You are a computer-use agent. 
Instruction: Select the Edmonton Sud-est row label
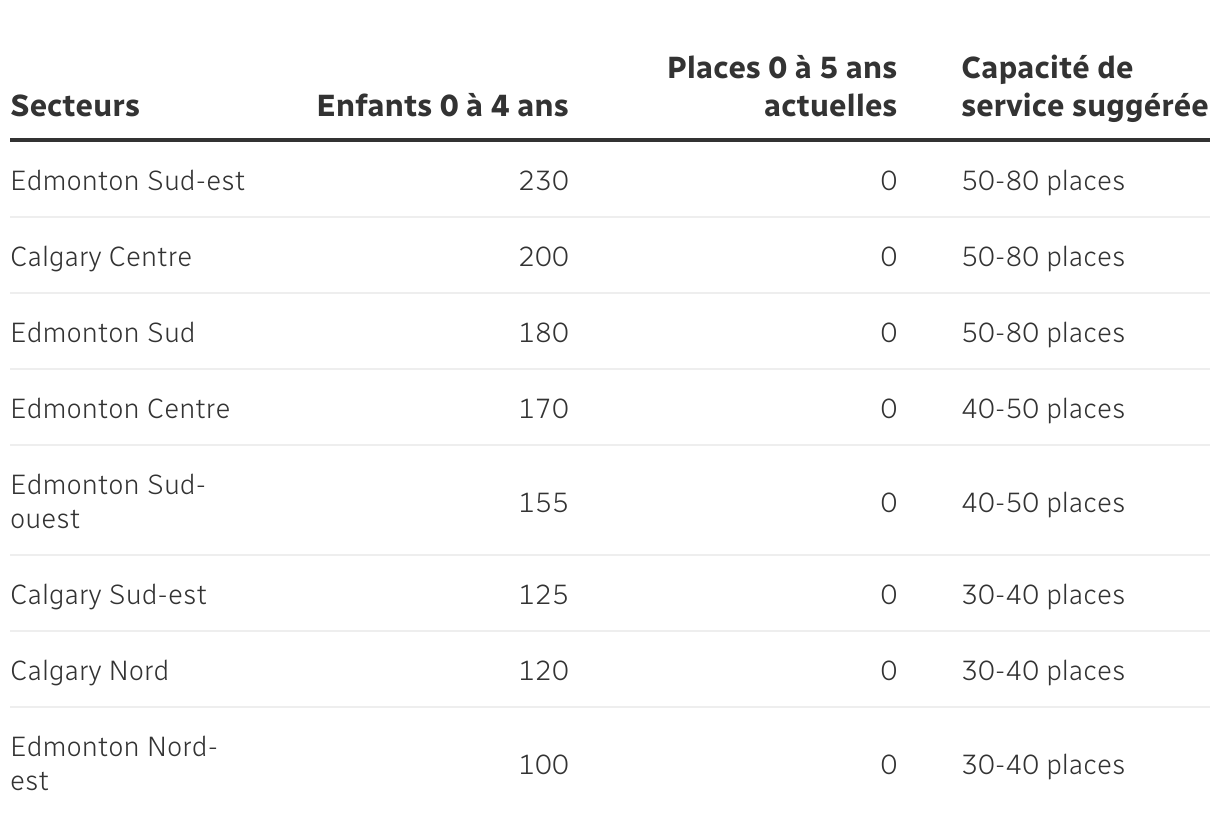click(128, 181)
